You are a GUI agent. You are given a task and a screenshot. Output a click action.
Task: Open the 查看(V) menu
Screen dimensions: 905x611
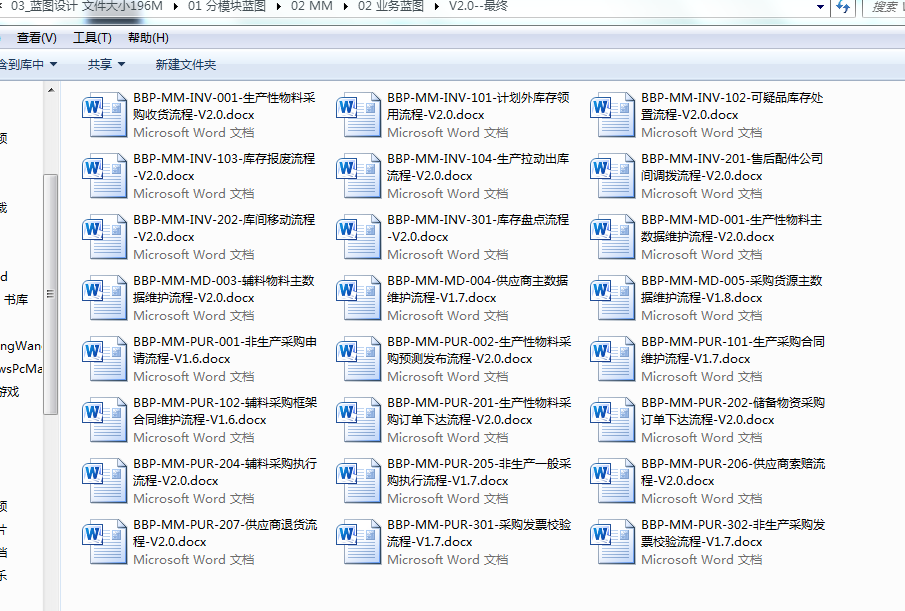[x=36, y=38]
